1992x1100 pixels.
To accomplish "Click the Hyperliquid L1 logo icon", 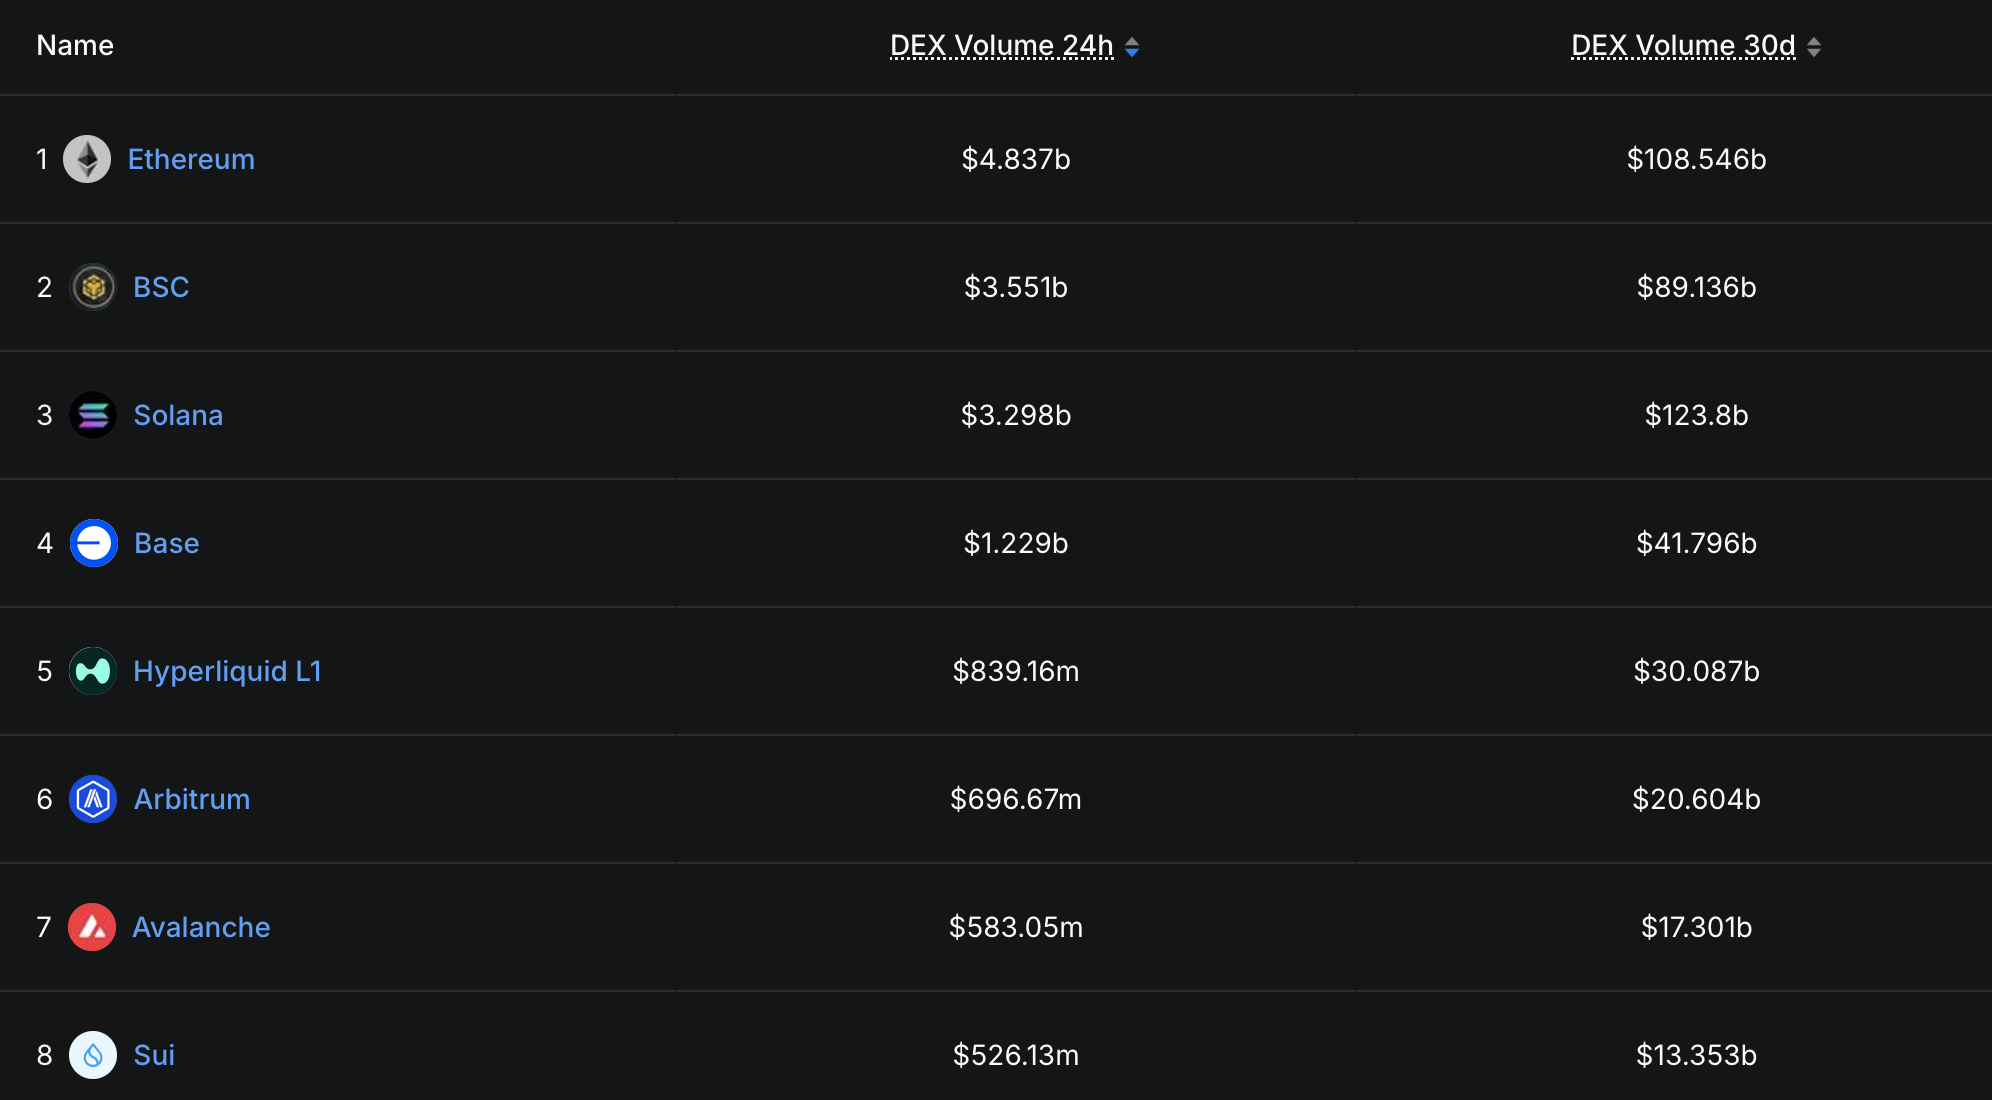I will (93, 671).
